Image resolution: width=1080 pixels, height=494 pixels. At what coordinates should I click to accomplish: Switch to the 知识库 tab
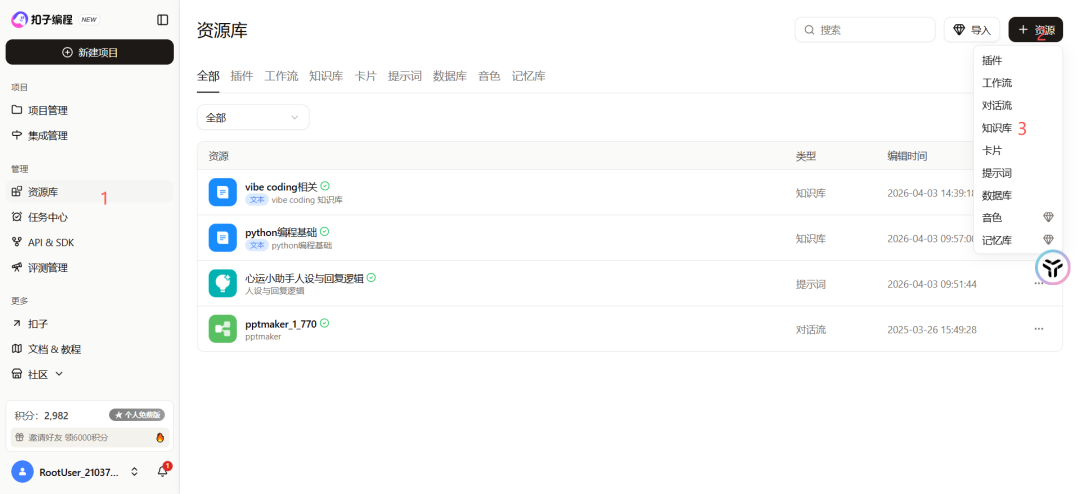(x=326, y=76)
